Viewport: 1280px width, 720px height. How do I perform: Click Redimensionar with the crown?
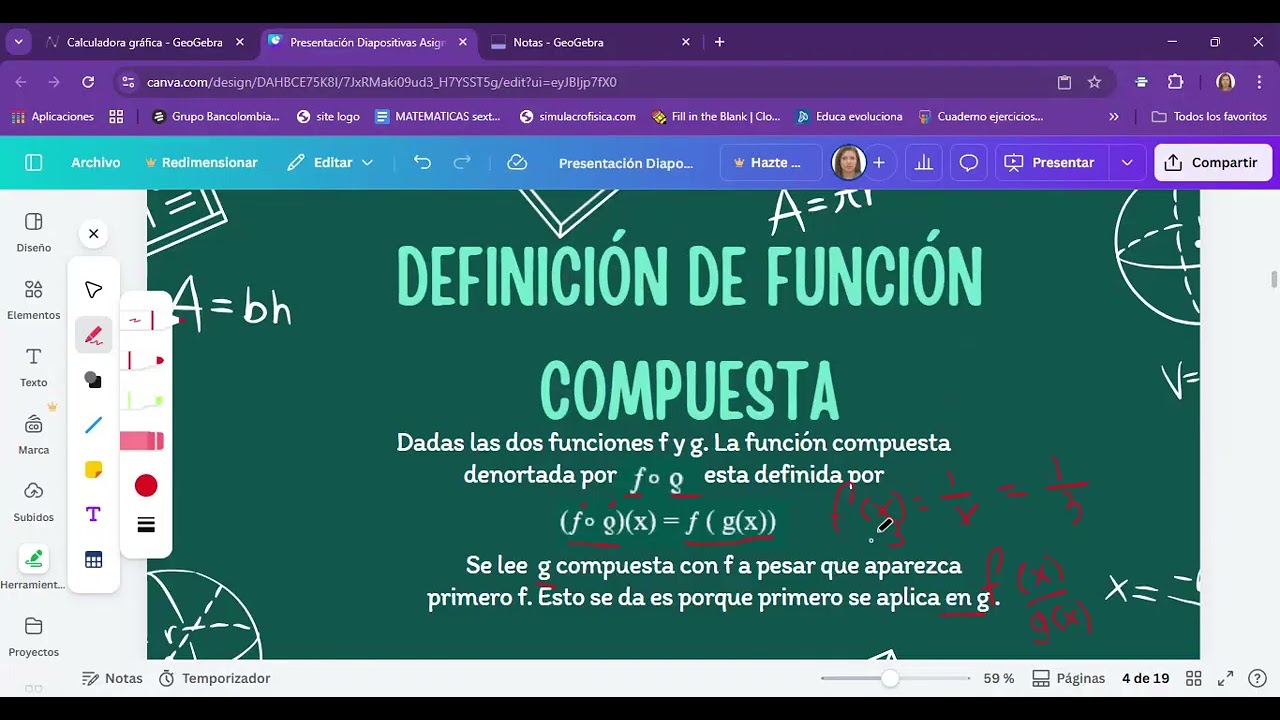[x=201, y=162]
